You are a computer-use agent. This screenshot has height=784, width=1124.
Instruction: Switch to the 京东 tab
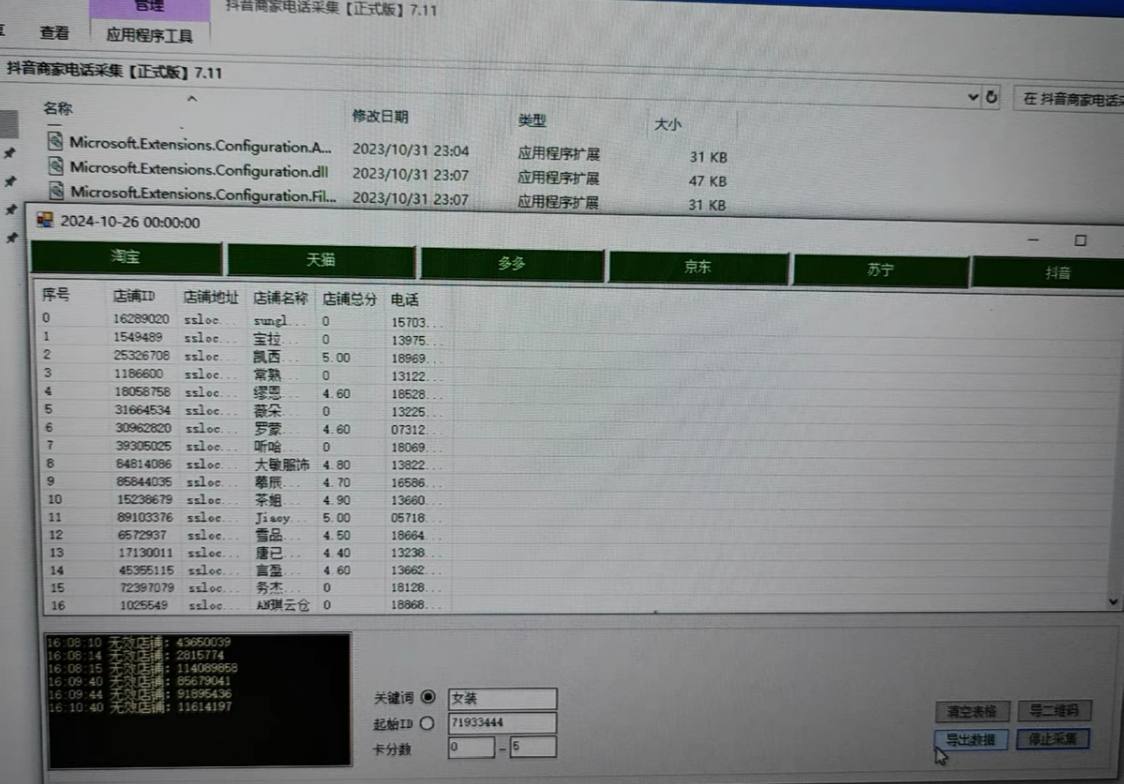point(697,266)
